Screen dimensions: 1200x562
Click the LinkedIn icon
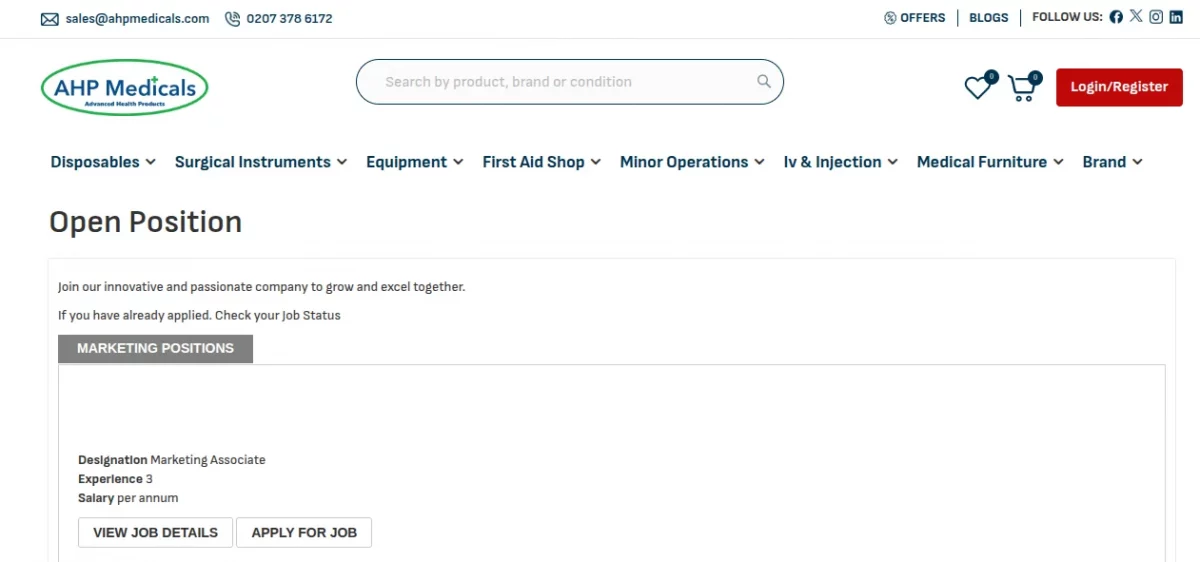1176,17
